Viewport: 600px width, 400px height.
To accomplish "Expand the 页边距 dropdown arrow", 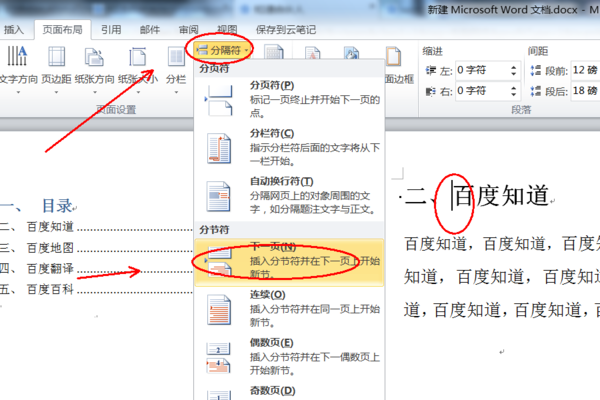I will pyautogui.click(x=56, y=92).
